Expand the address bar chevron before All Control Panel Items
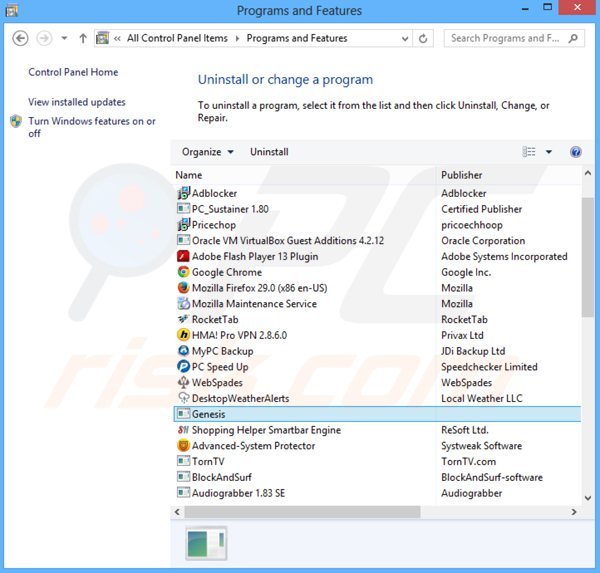The image size is (600, 573). tap(117, 38)
